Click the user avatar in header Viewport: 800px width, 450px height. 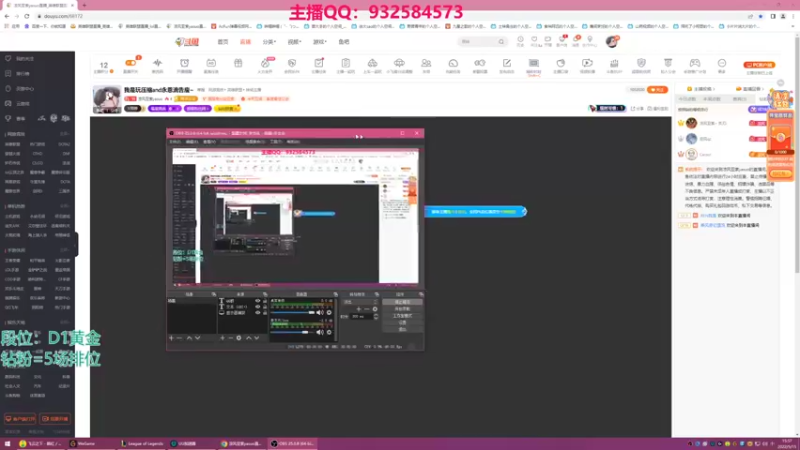(612, 41)
